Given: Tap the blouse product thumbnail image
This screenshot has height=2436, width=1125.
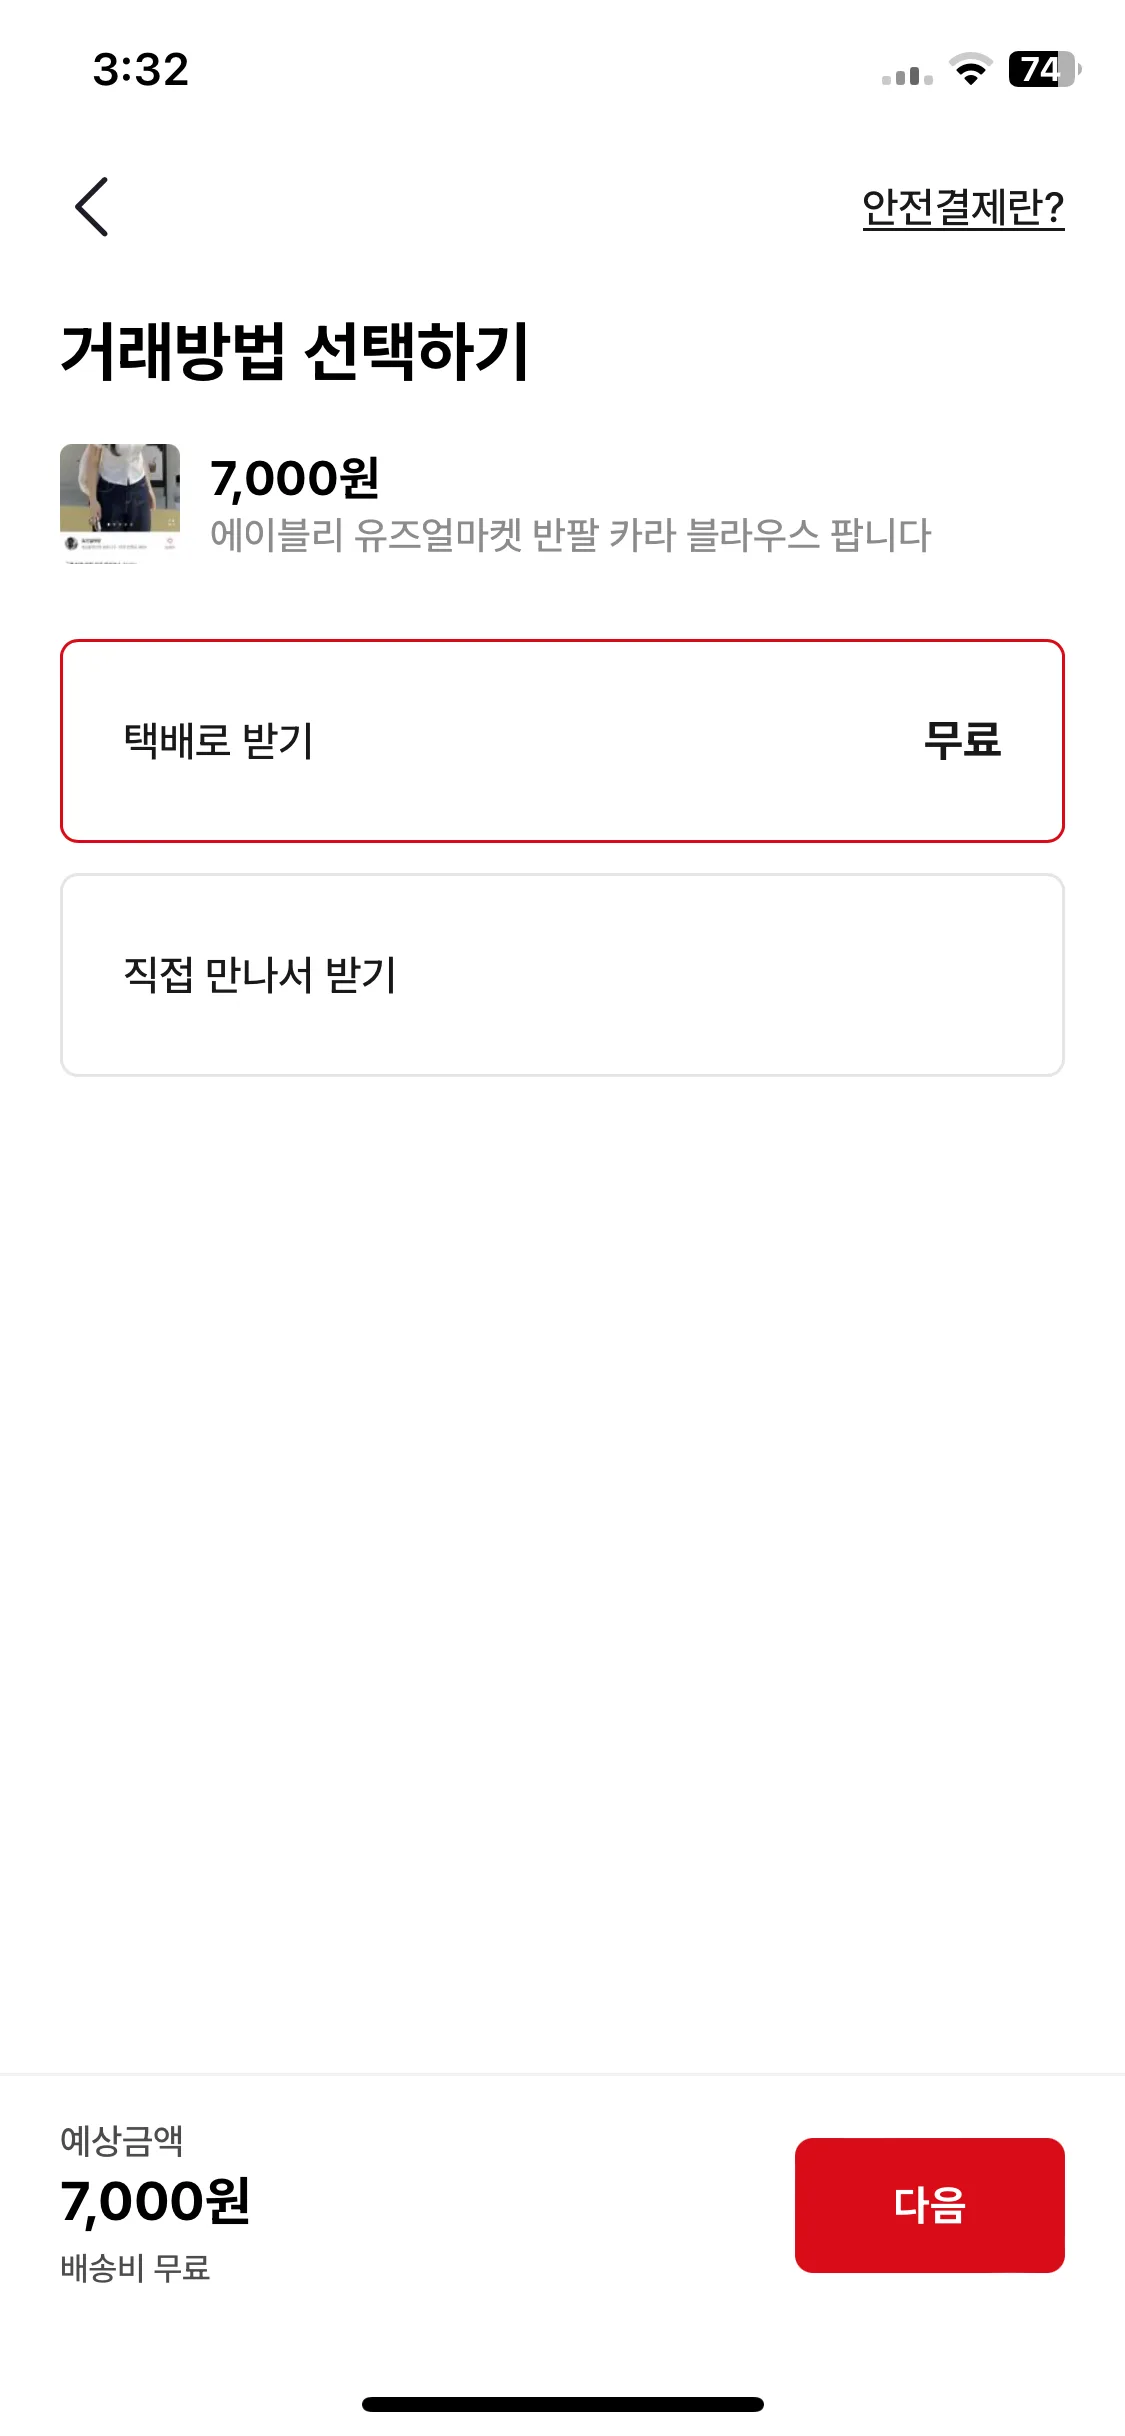Looking at the screenshot, I should (x=120, y=504).
